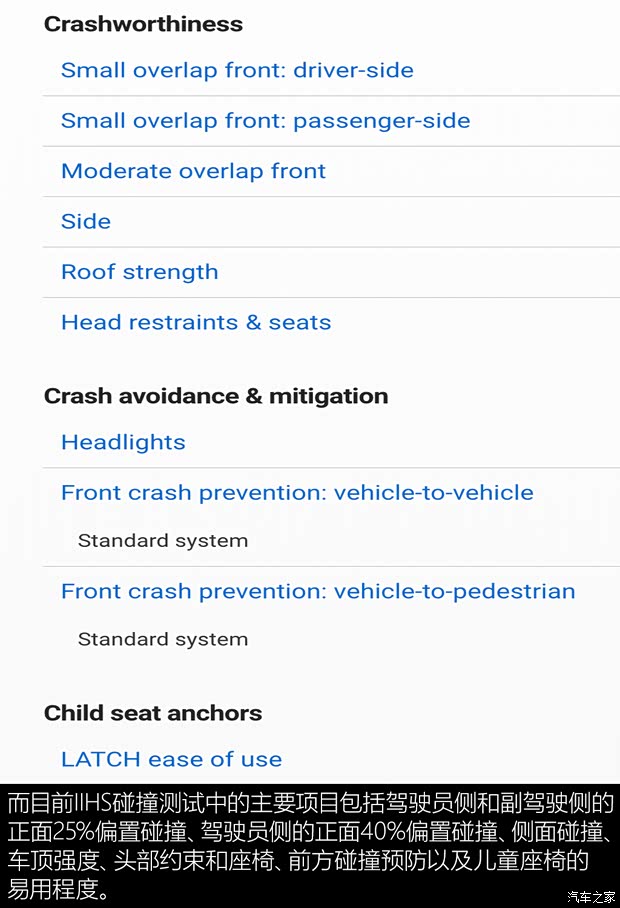View Head restraints & seats rating

[196, 322]
